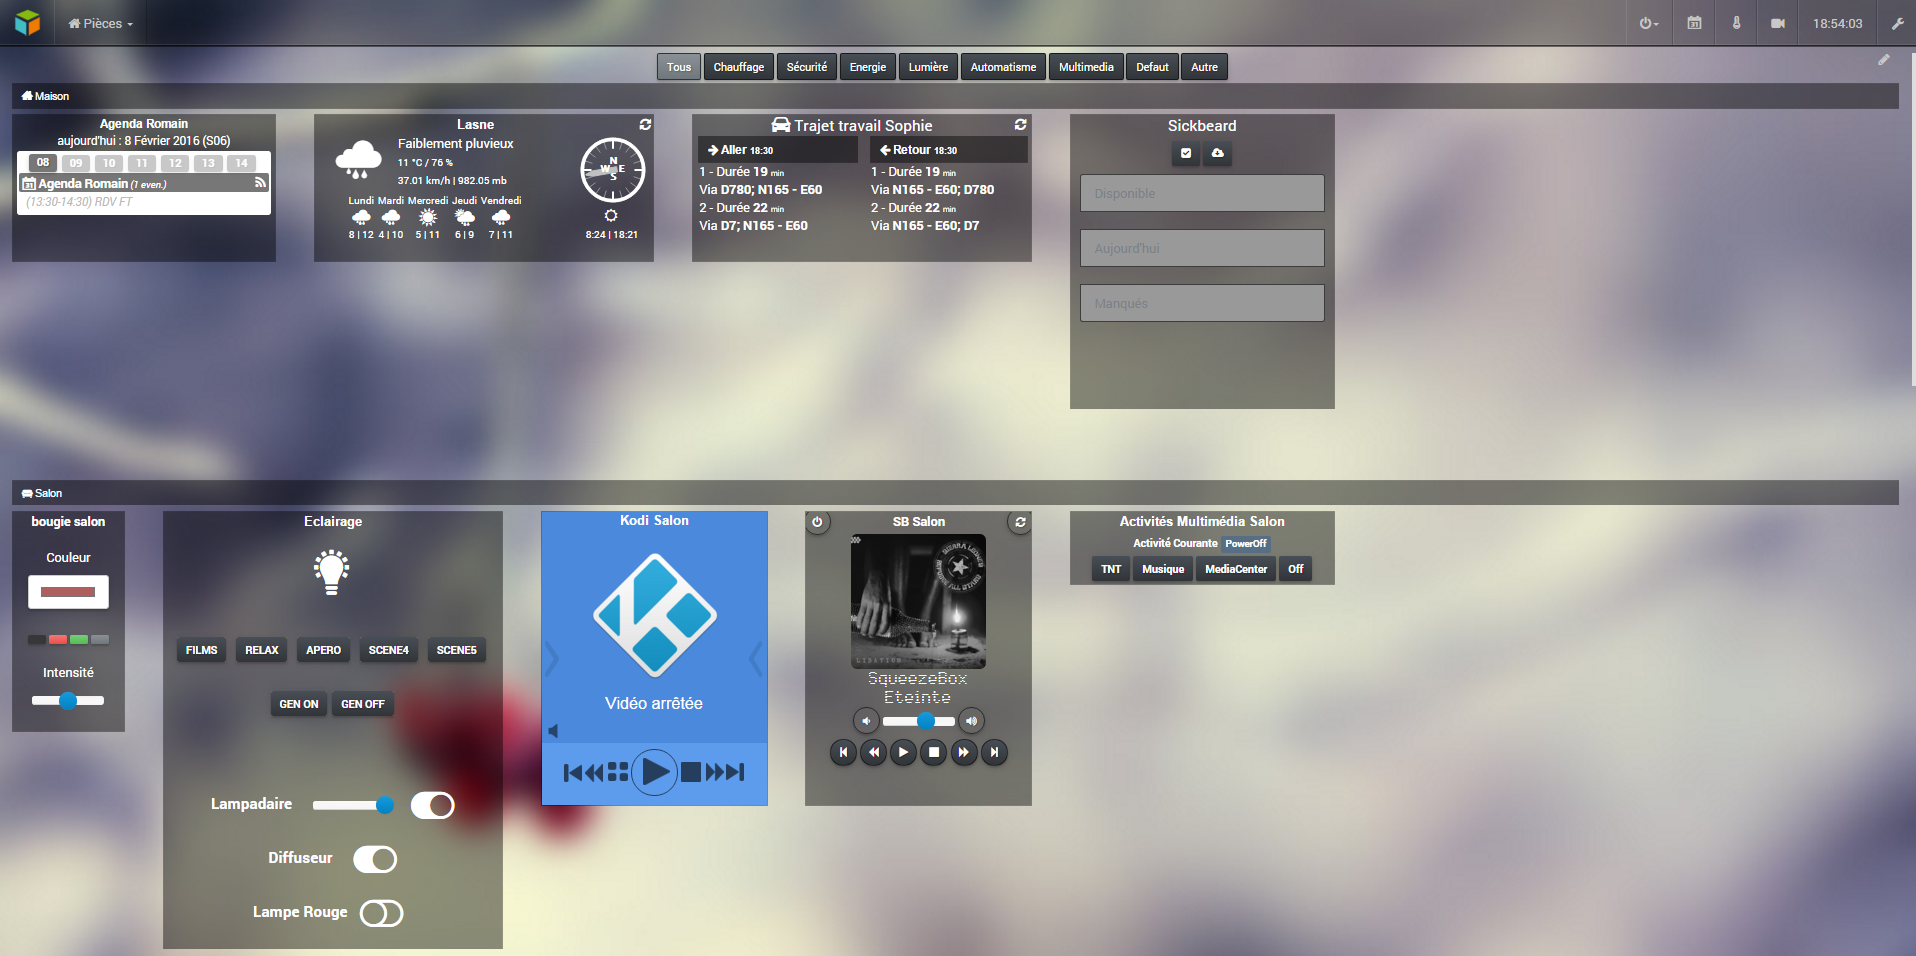Click the Disponible field in Sickbeard
The height and width of the screenshot is (956, 1916).
1202,193
